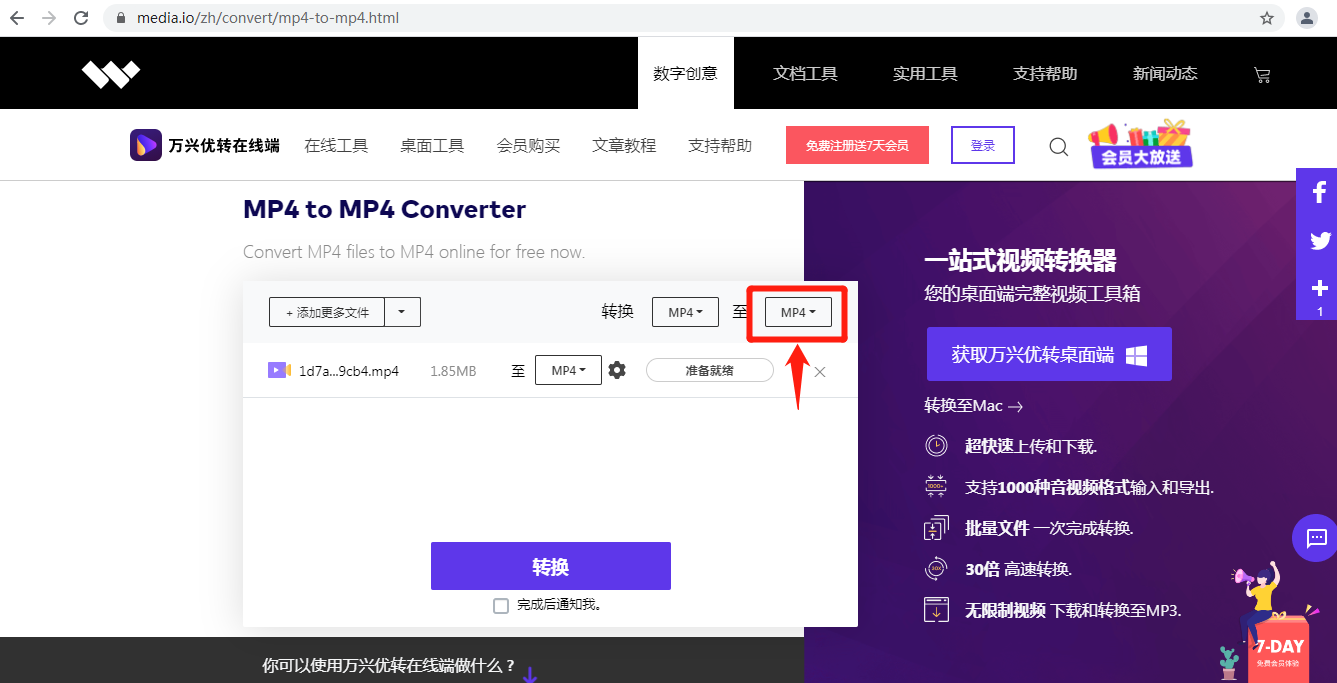Open conversion settings gear for the MP4 file
1337x683 pixels.
pyautogui.click(x=617, y=369)
